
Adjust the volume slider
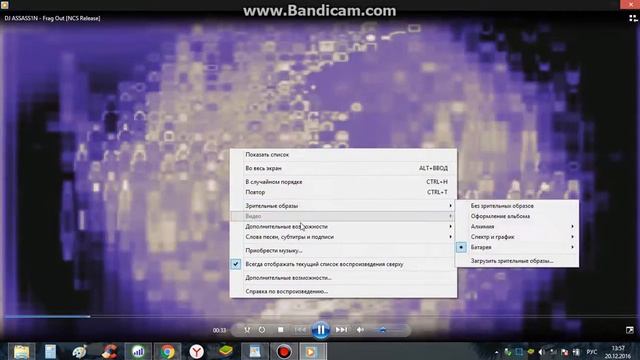pyautogui.click(x=391, y=330)
